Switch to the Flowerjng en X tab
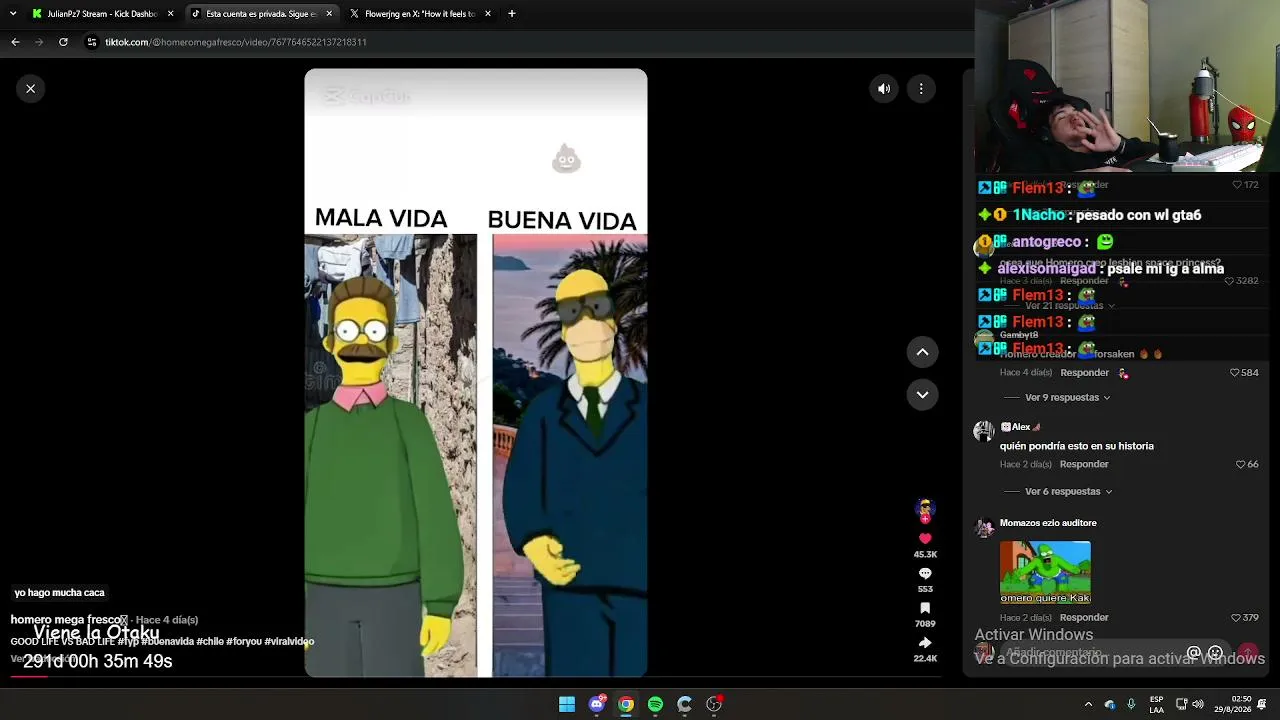The width and height of the screenshot is (1280, 720). (x=420, y=14)
